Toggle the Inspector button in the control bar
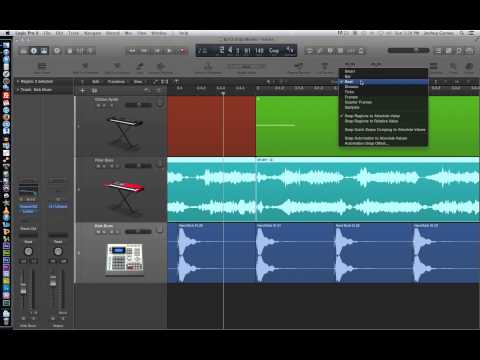The width and height of the screenshot is (480, 360). click(34, 51)
